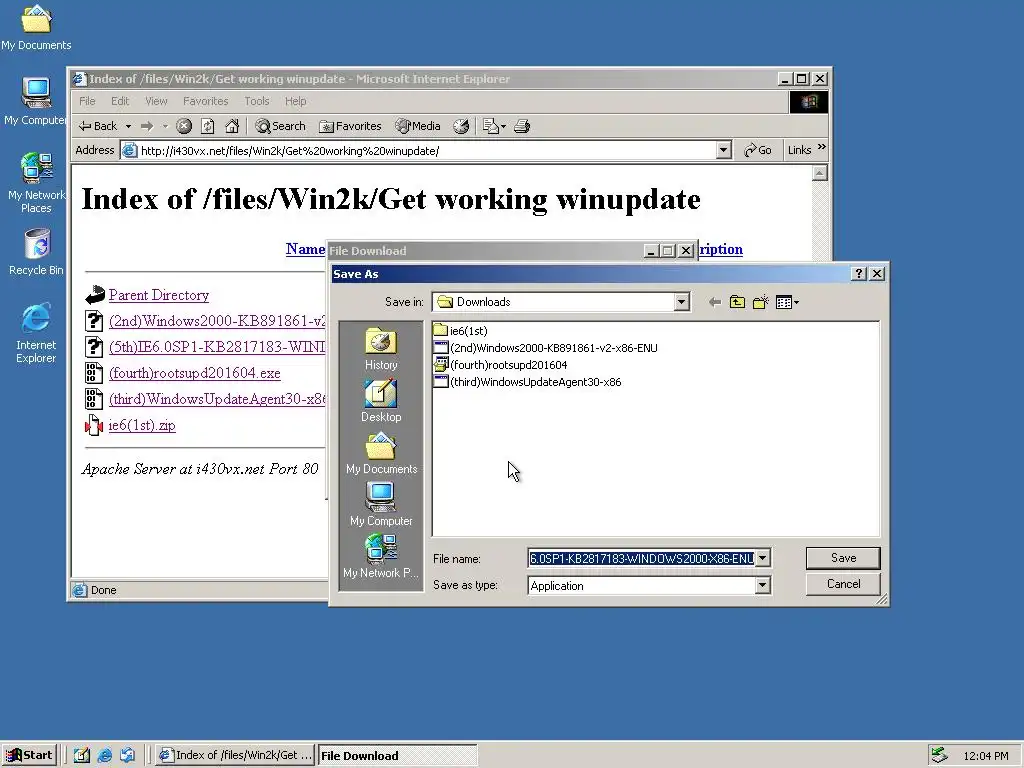Switch to File Download taskbar button

pyautogui.click(x=397, y=756)
